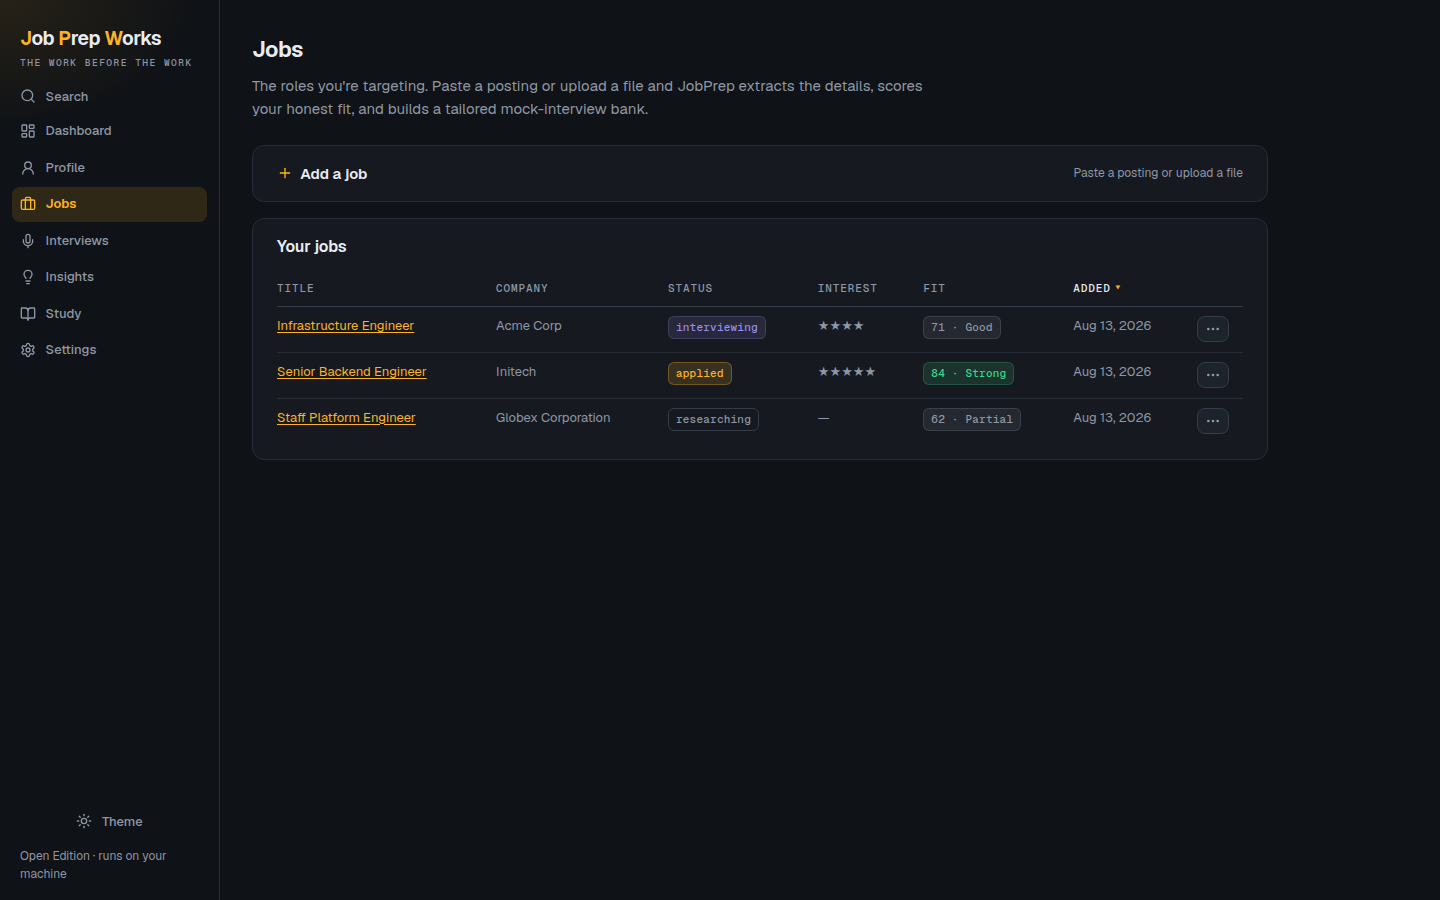1440x900 pixels.
Task: Click the Jobs briefcase icon
Action: tap(28, 204)
